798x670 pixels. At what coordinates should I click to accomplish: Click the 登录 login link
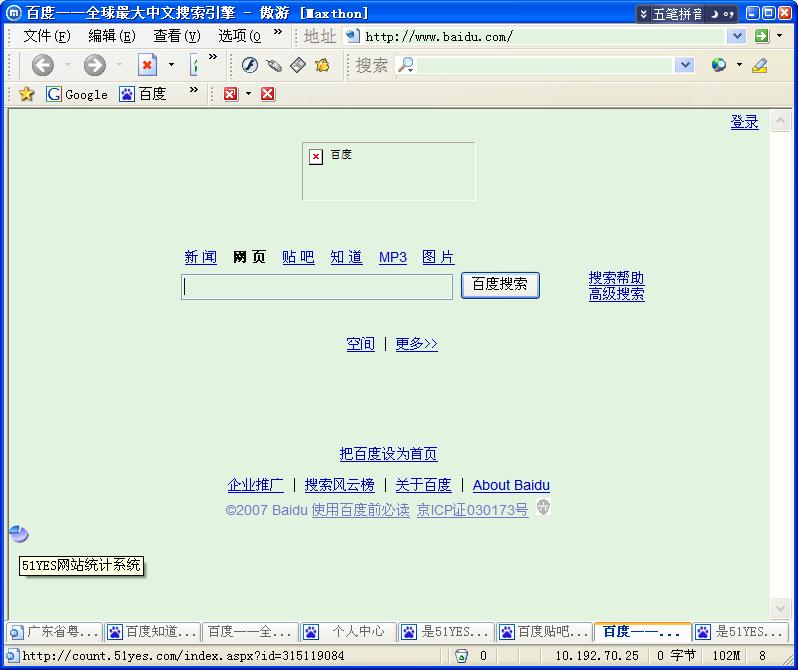tap(745, 122)
